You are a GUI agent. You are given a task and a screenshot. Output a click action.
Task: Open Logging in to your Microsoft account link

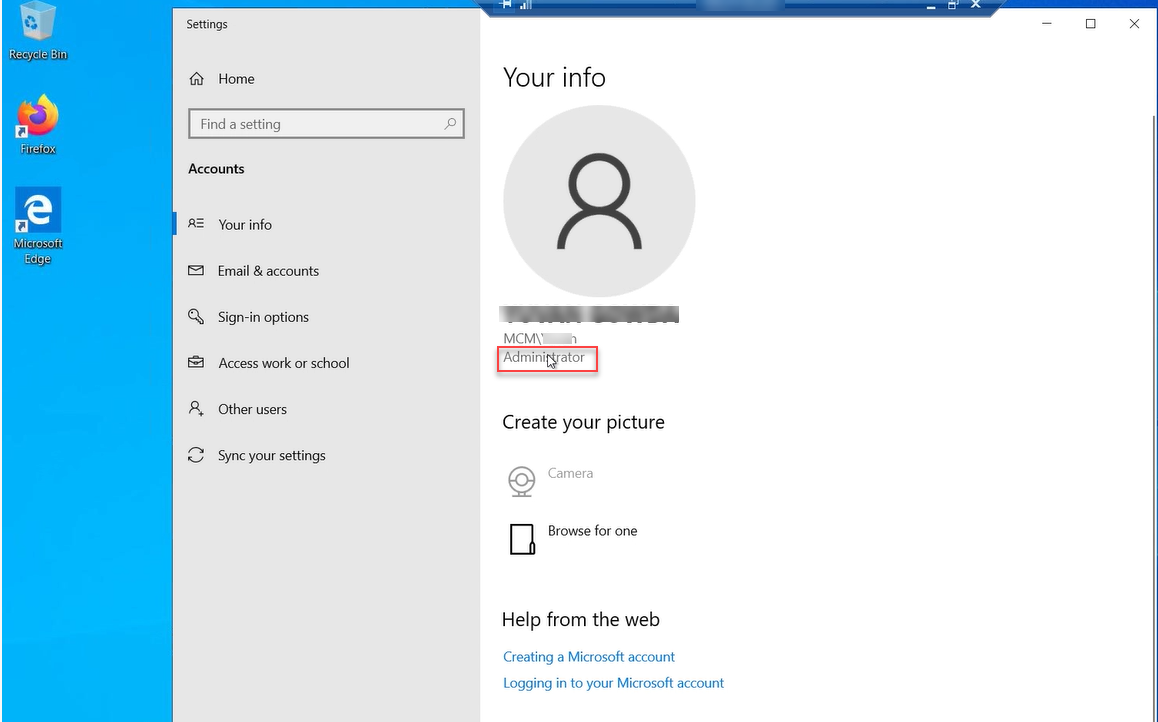[613, 683]
